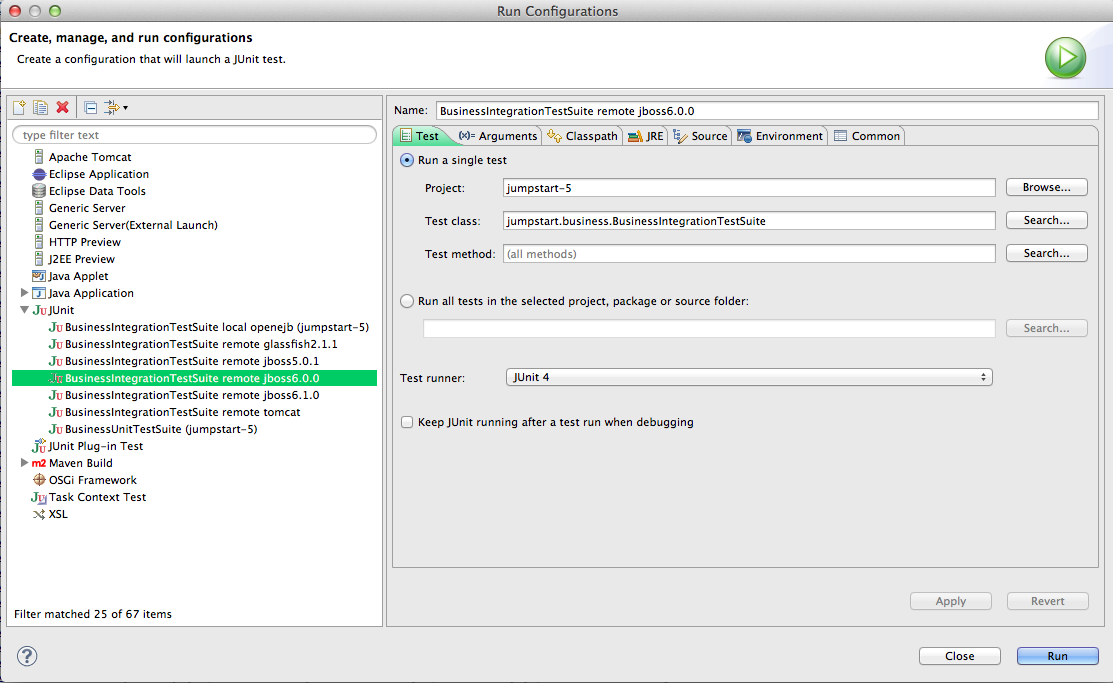Click the Apache Tomcat server icon
This screenshot has height=683, width=1113.
pyautogui.click(x=39, y=156)
